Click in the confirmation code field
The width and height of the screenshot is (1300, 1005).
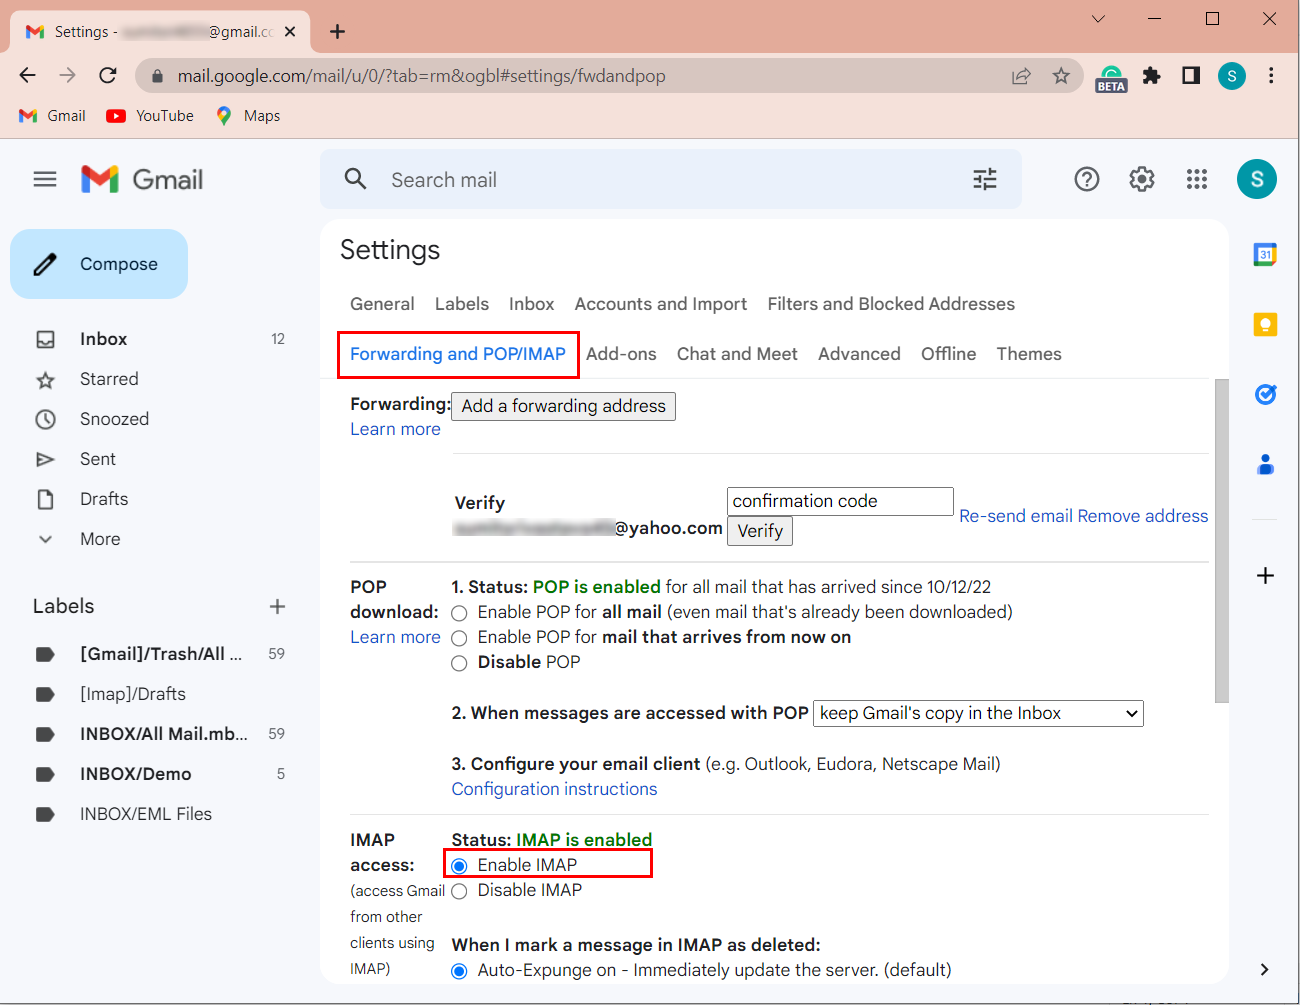[x=840, y=501]
